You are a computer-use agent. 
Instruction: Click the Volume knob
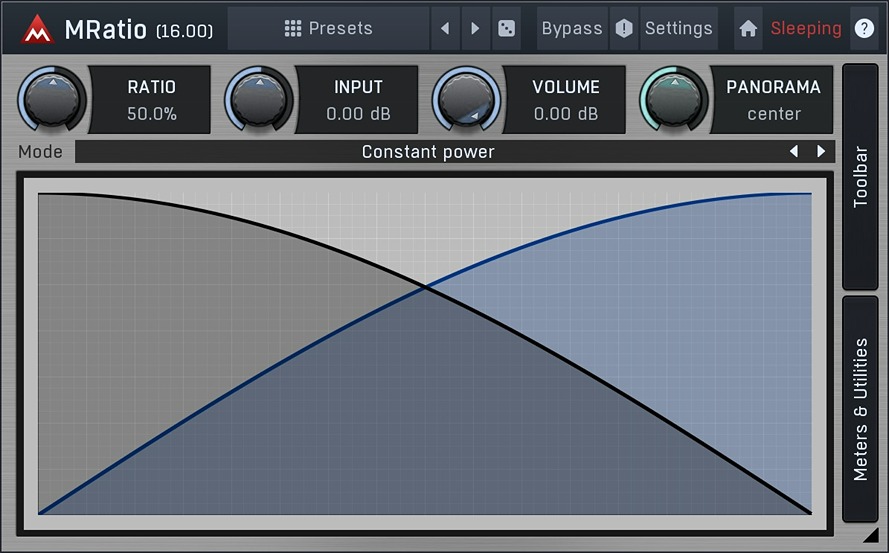(466, 99)
